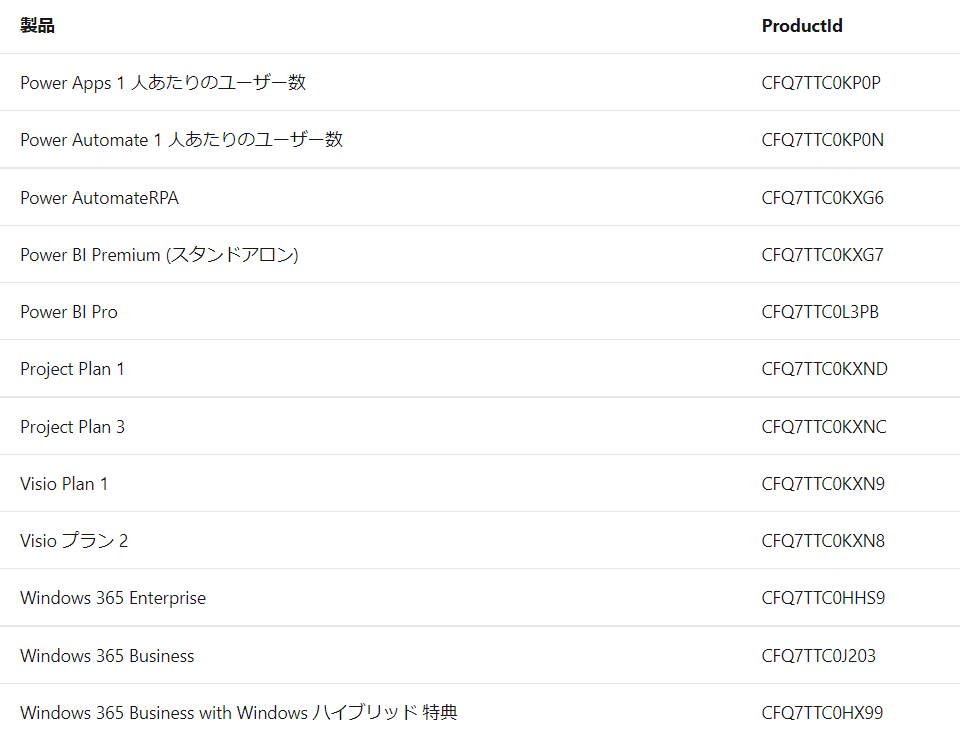Select the Power AutomateRPA product name
The width and height of the screenshot is (960, 737).
[99, 198]
